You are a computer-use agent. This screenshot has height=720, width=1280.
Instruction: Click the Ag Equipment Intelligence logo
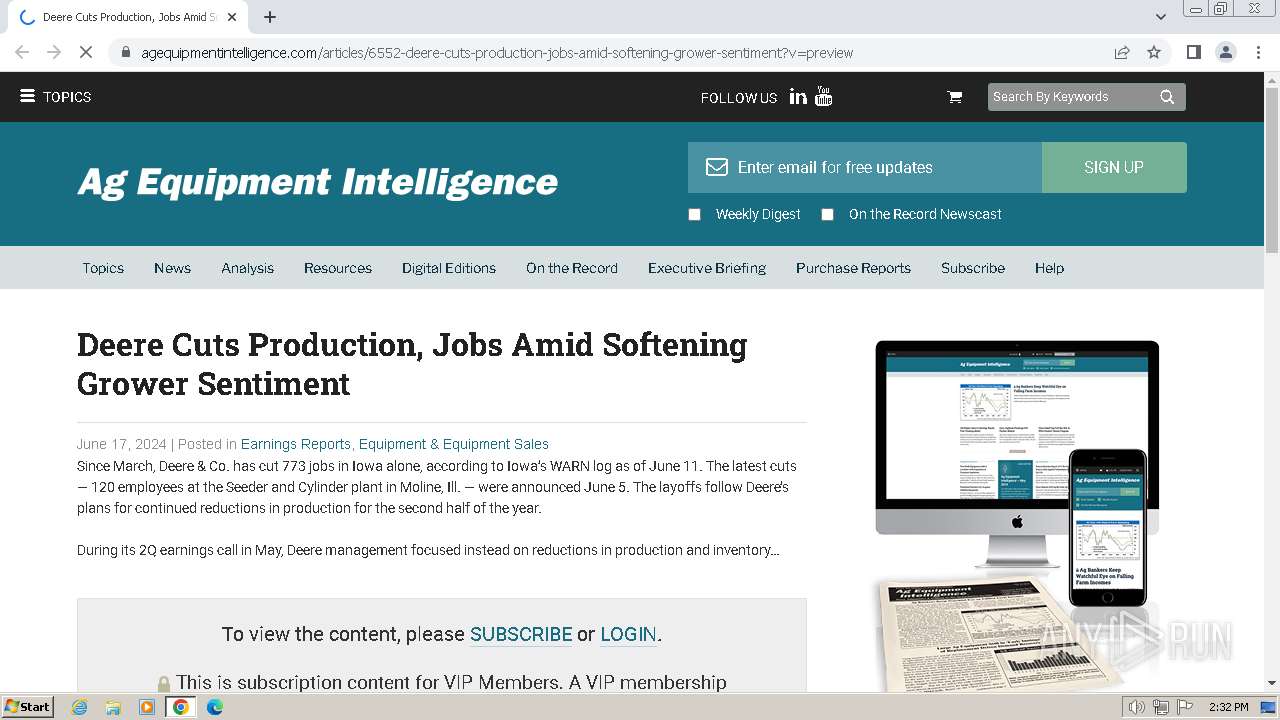318,182
